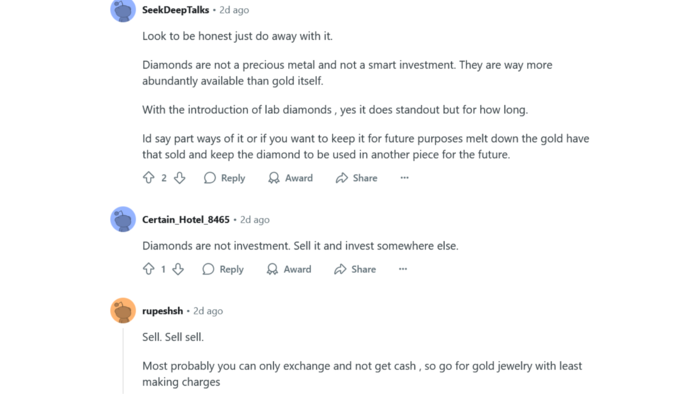Click the 2d ago timestamp beside rupeshsh

click(208, 311)
